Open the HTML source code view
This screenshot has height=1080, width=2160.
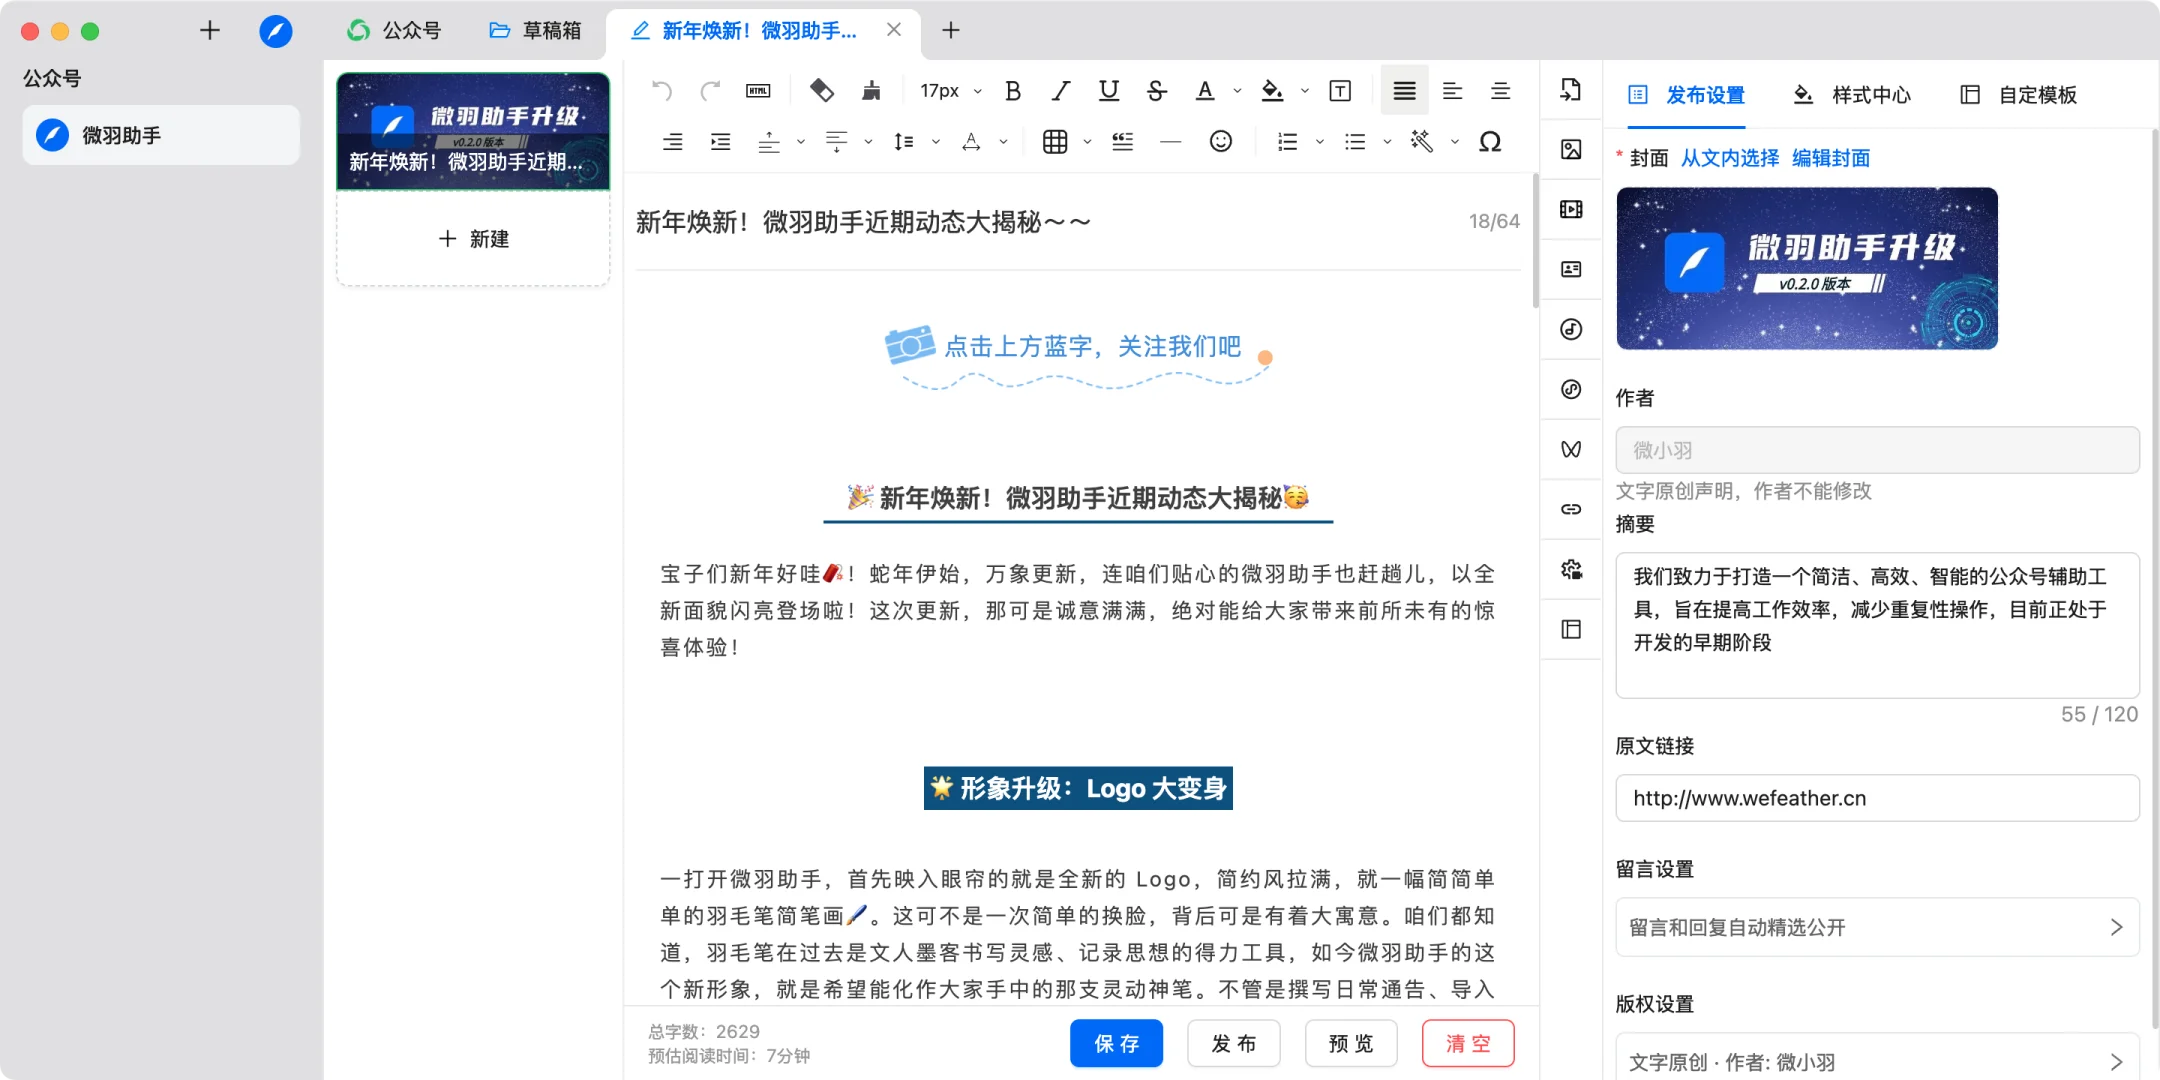coord(758,90)
